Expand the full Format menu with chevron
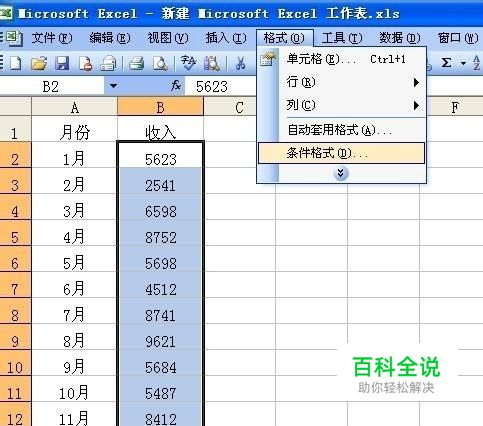 tap(341, 173)
